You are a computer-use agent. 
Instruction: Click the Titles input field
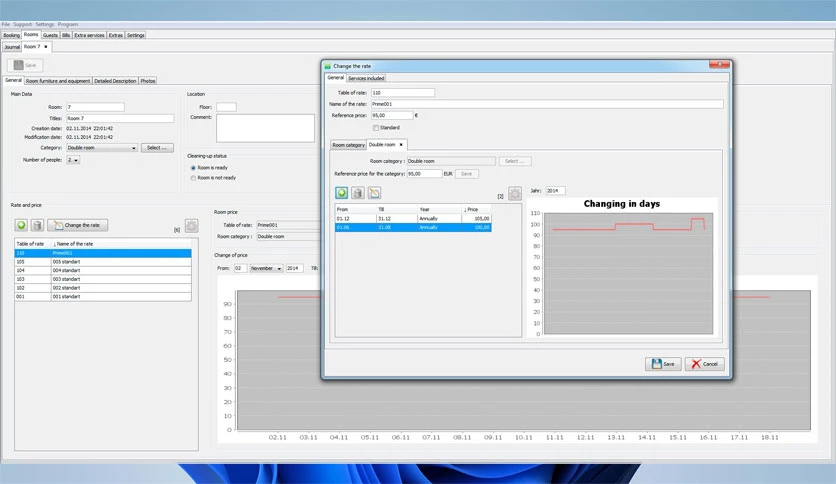[x=120, y=118]
